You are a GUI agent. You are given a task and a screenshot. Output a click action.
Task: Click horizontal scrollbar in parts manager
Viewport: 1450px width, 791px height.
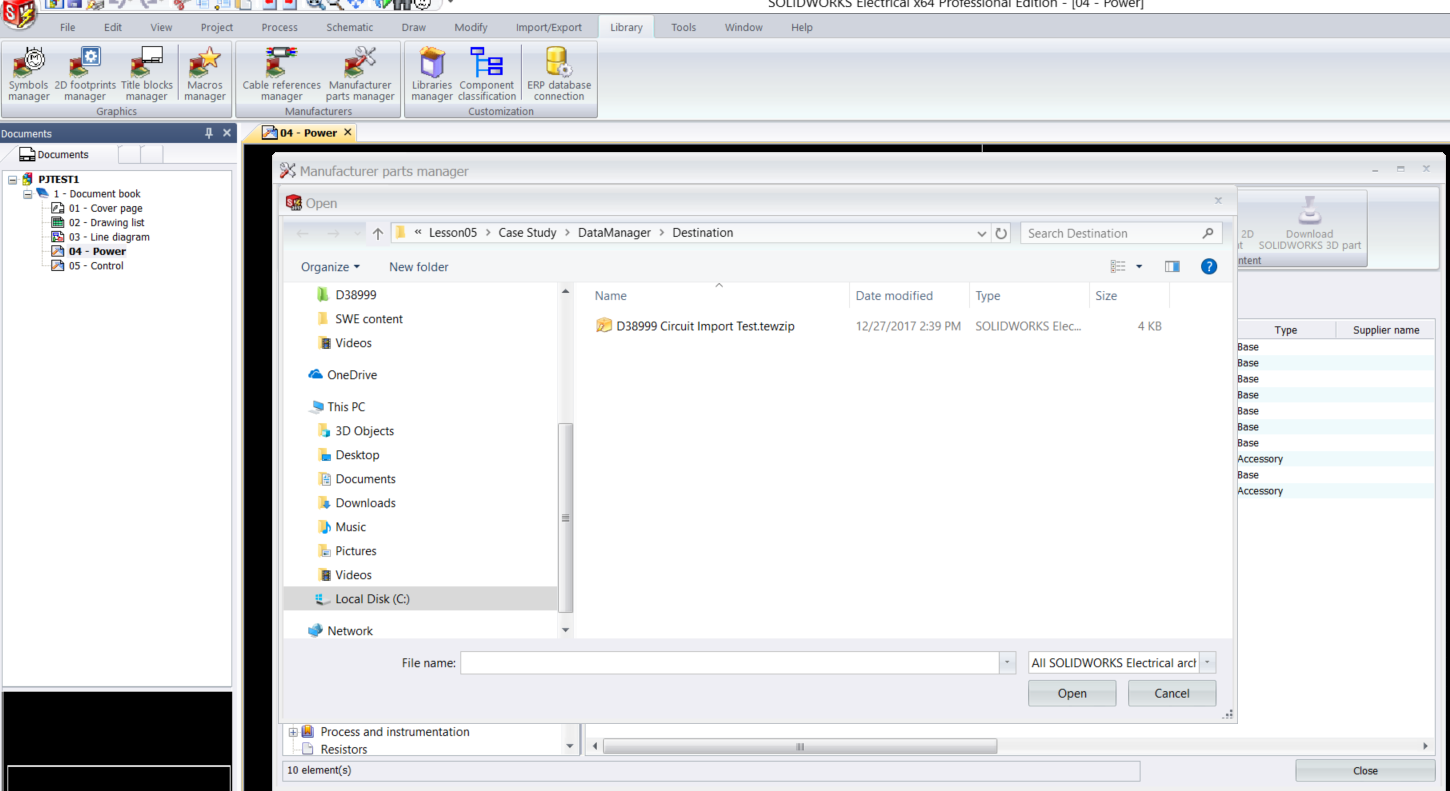[800, 747]
